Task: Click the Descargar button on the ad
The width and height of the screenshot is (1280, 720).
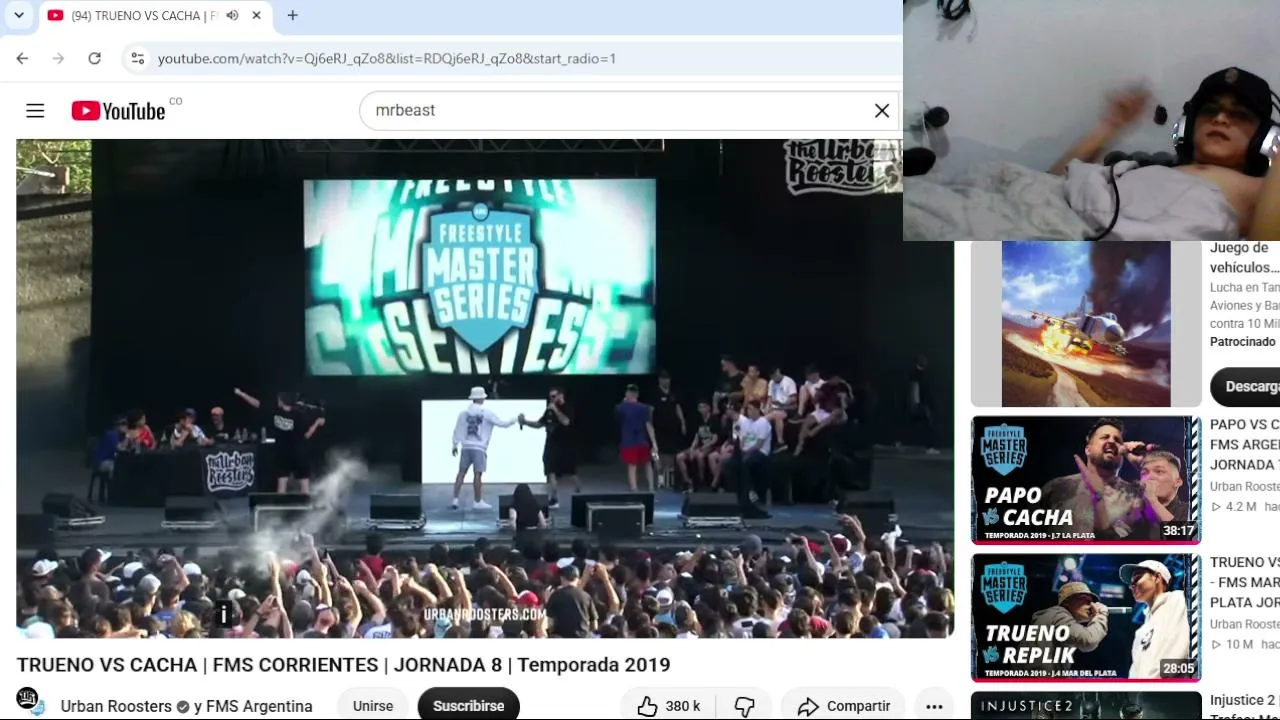Action: click(1246, 386)
